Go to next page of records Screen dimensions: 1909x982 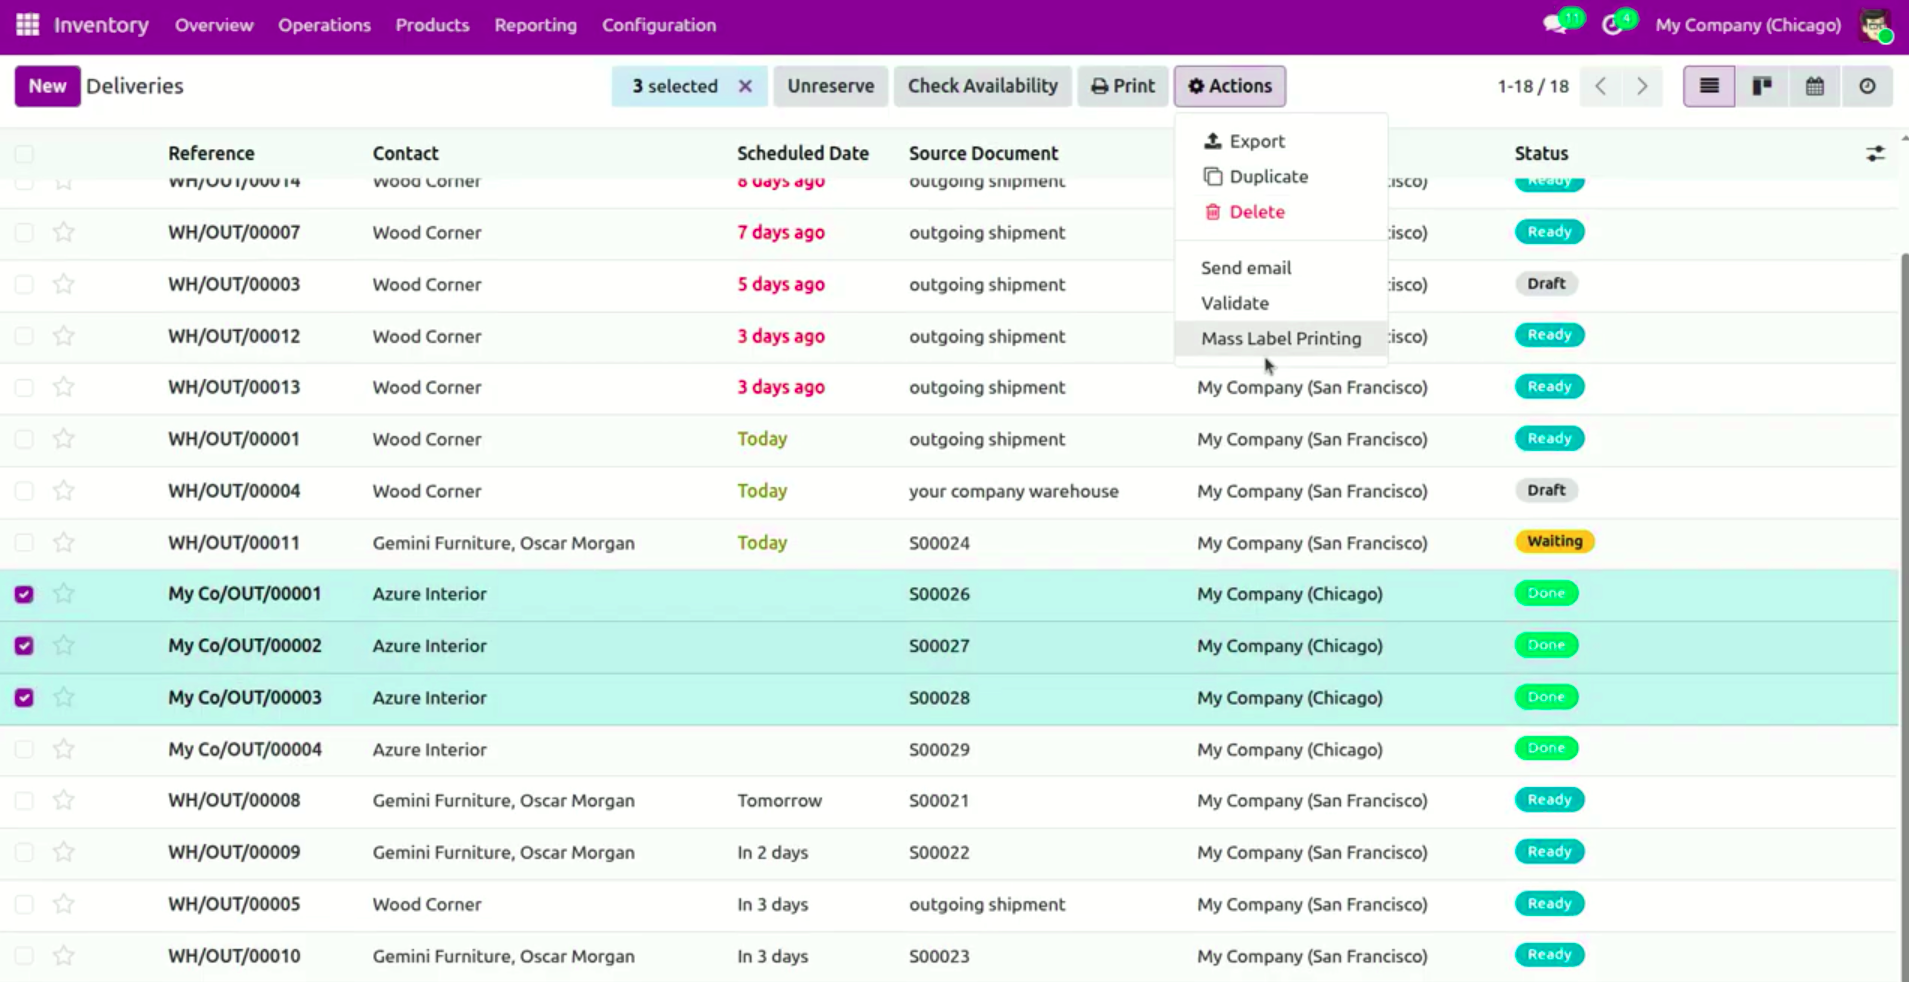tap(1642, 86)
